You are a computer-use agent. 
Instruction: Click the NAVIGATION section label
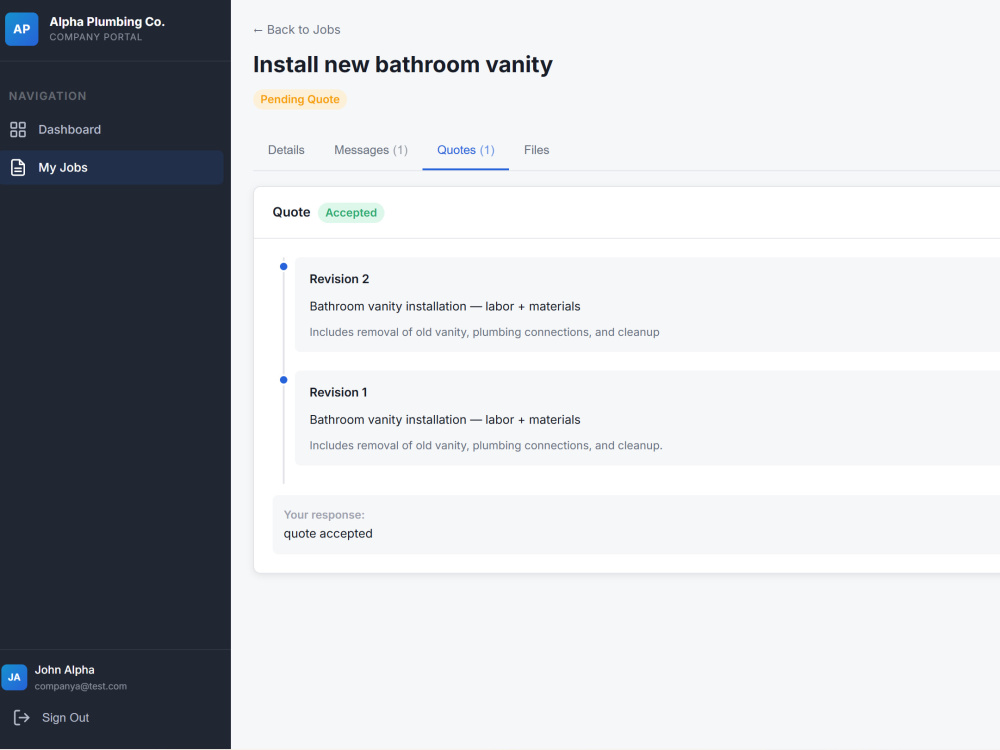pos(48,96)
